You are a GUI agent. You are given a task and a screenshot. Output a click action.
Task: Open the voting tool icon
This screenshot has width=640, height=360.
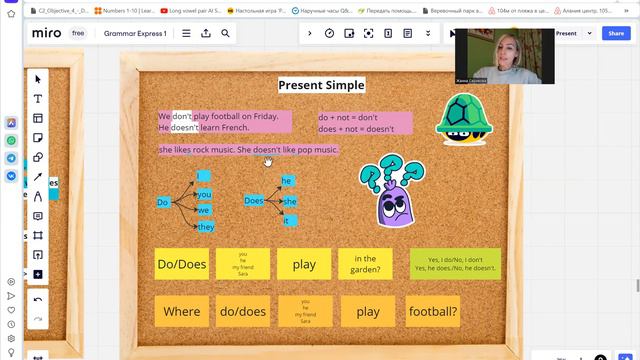[x=388, y=33]
